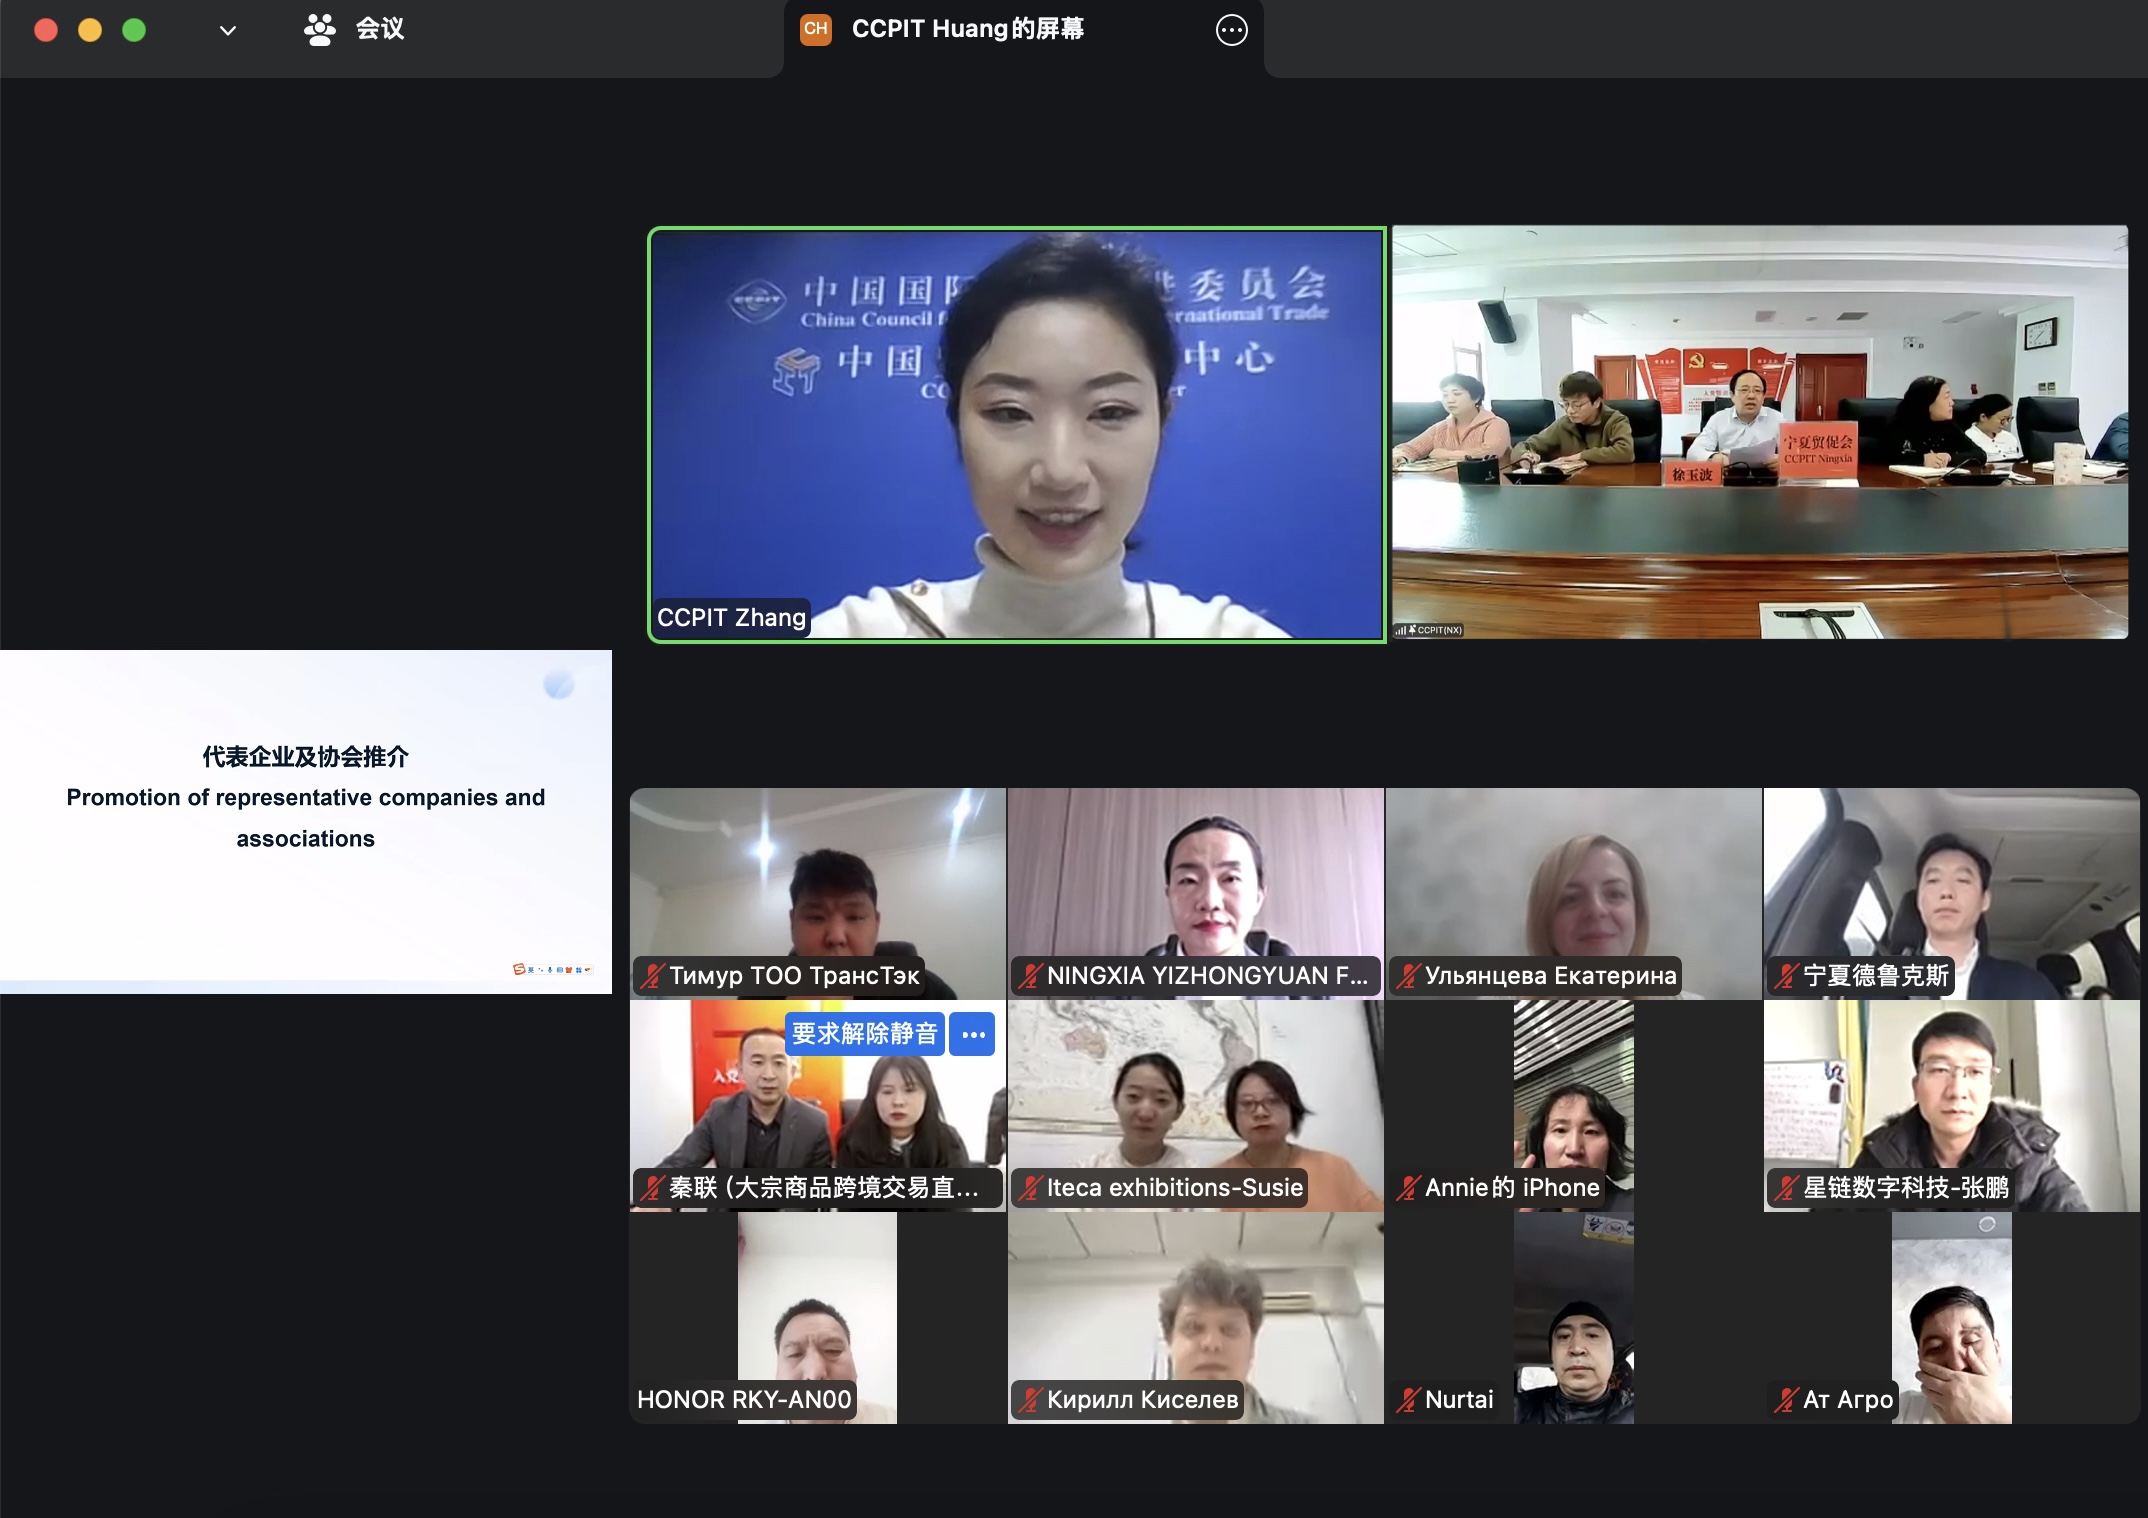This screenshot has width=2148, height=1518.
Task: Click the orange CH avatar badge
Action: (x=816, y=29)
